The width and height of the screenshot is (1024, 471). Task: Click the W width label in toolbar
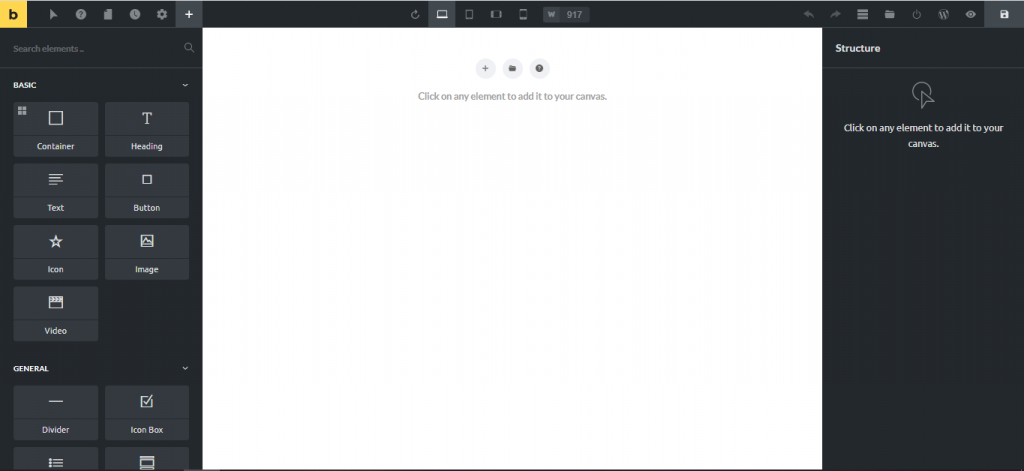[x=552, y=14]
